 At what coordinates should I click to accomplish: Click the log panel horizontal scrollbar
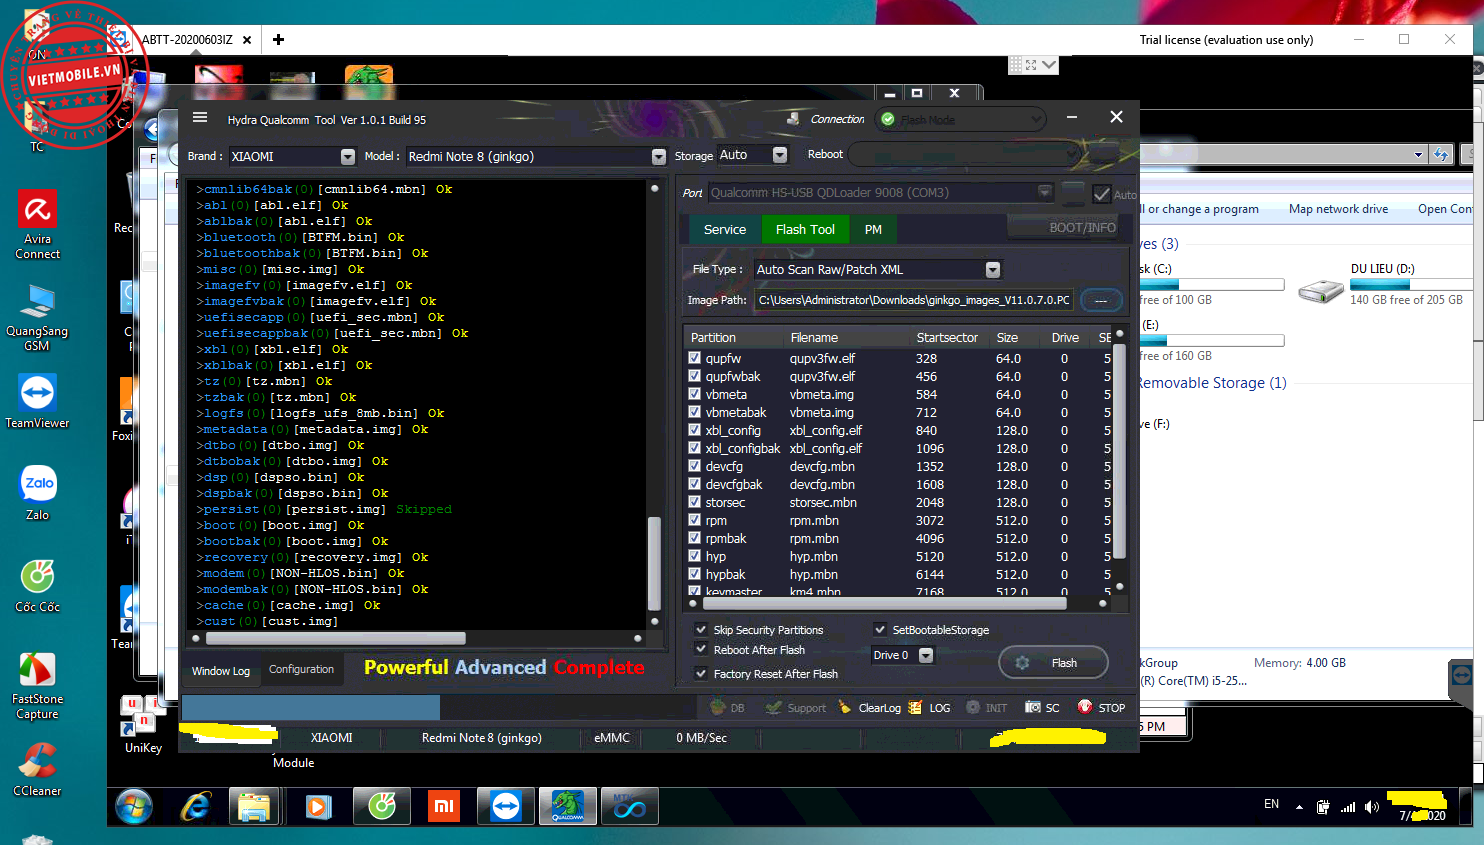click(335, 638)
